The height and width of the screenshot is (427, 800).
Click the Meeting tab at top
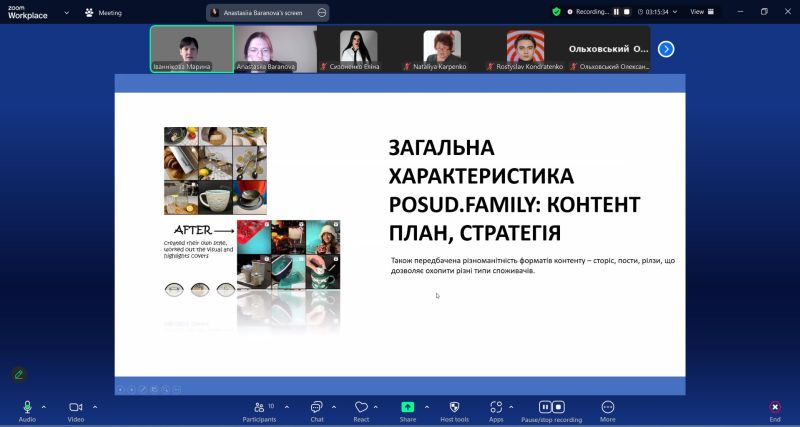click(104, 13)
